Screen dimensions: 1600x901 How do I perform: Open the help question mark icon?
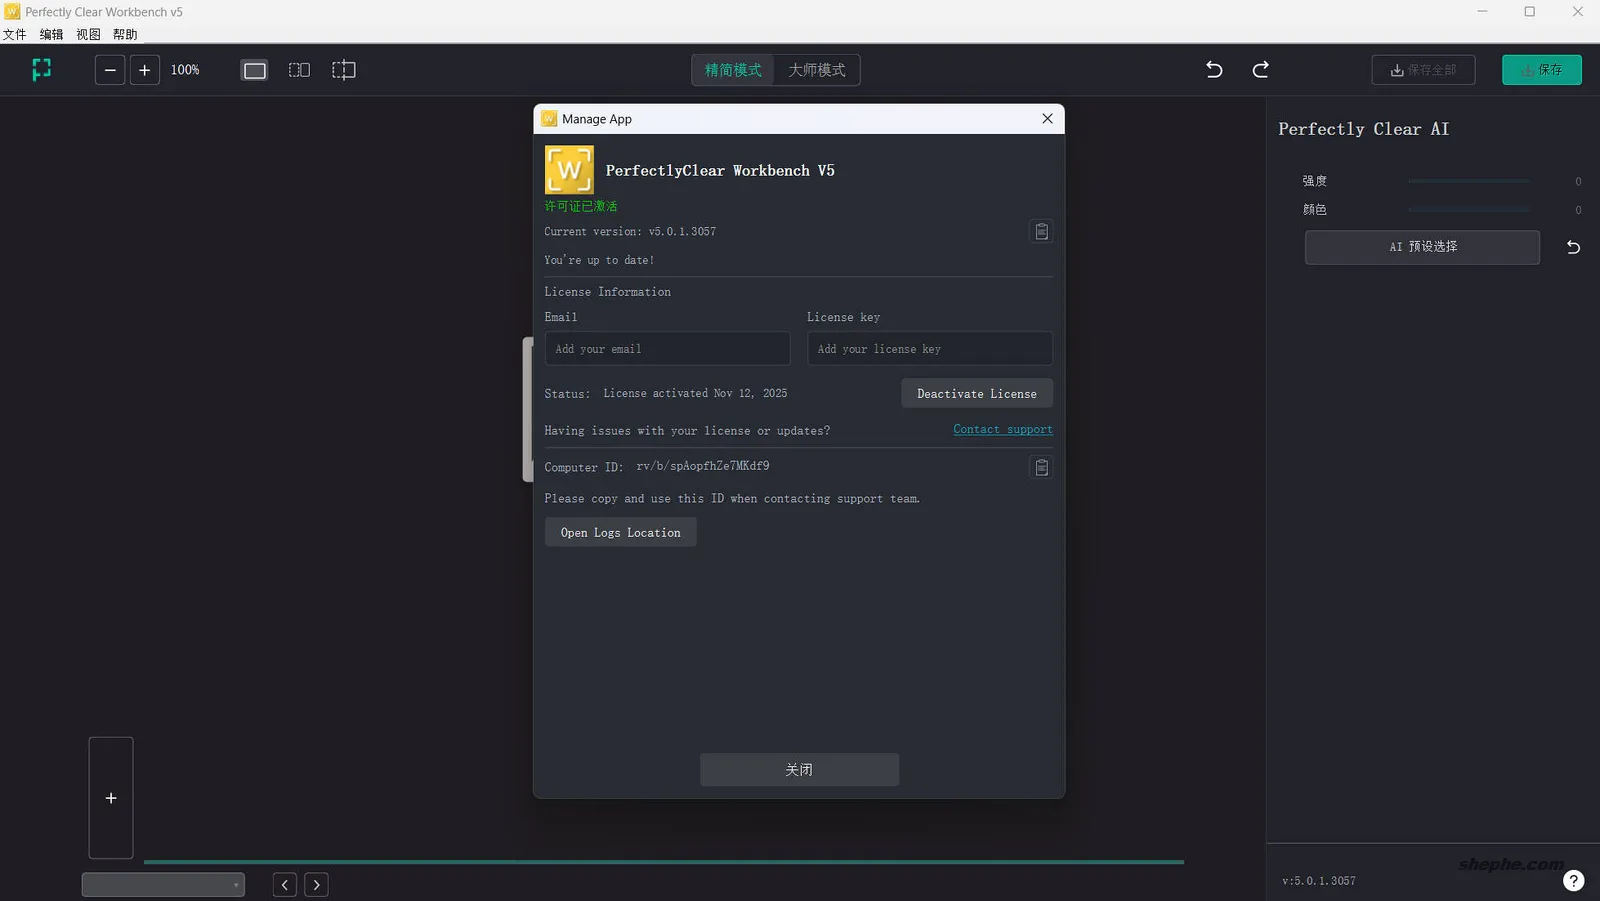(1572, 880)
